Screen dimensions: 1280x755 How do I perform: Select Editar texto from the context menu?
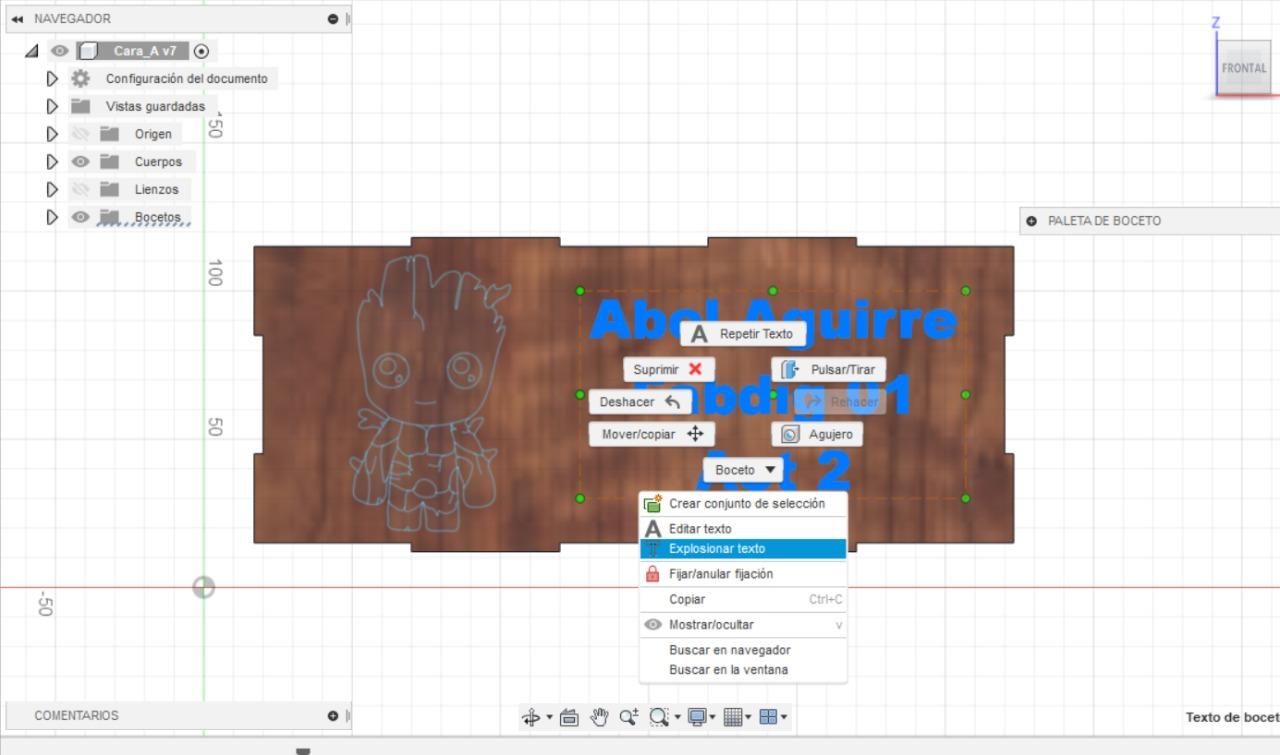[743, 529]
